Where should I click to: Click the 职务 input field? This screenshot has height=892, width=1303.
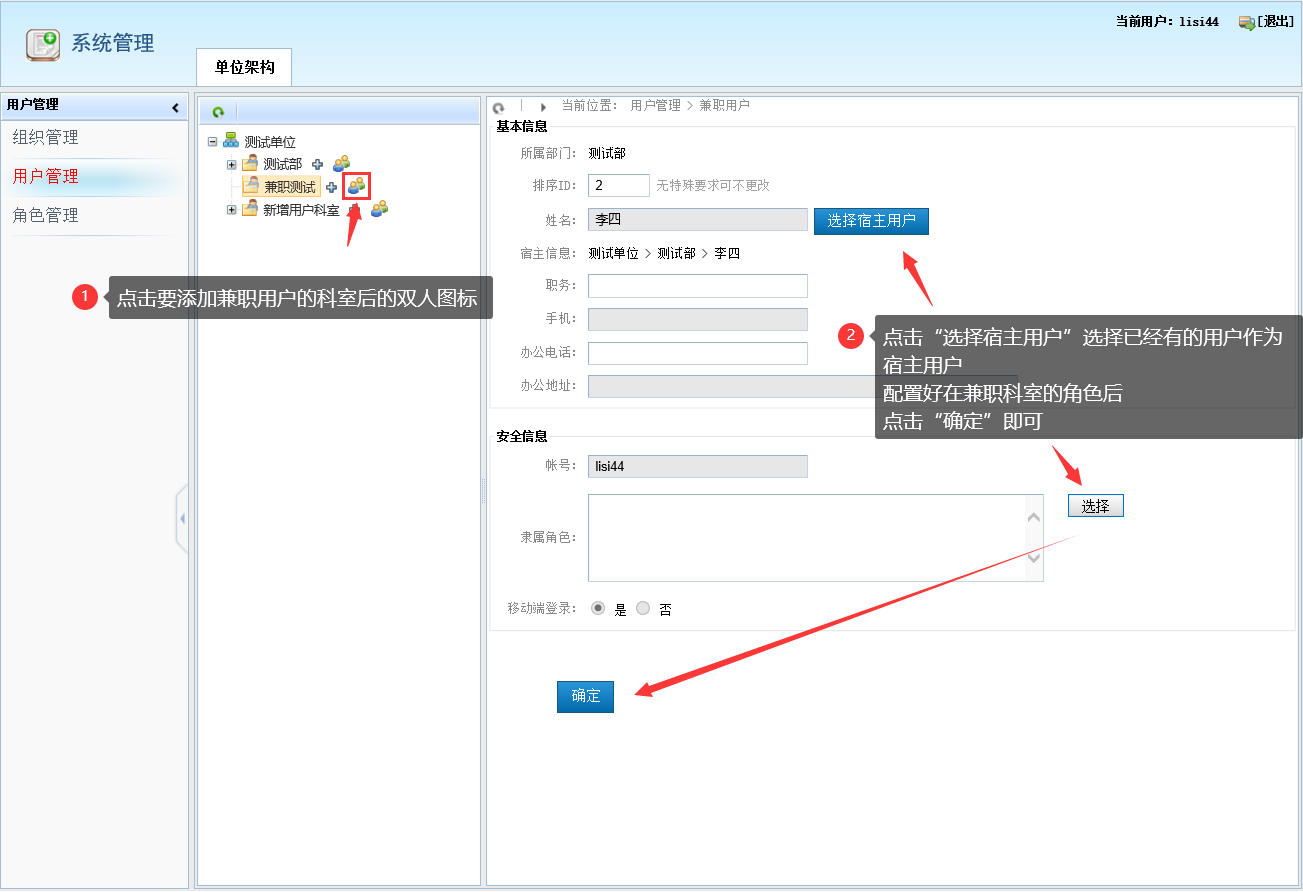click(698, 286)
